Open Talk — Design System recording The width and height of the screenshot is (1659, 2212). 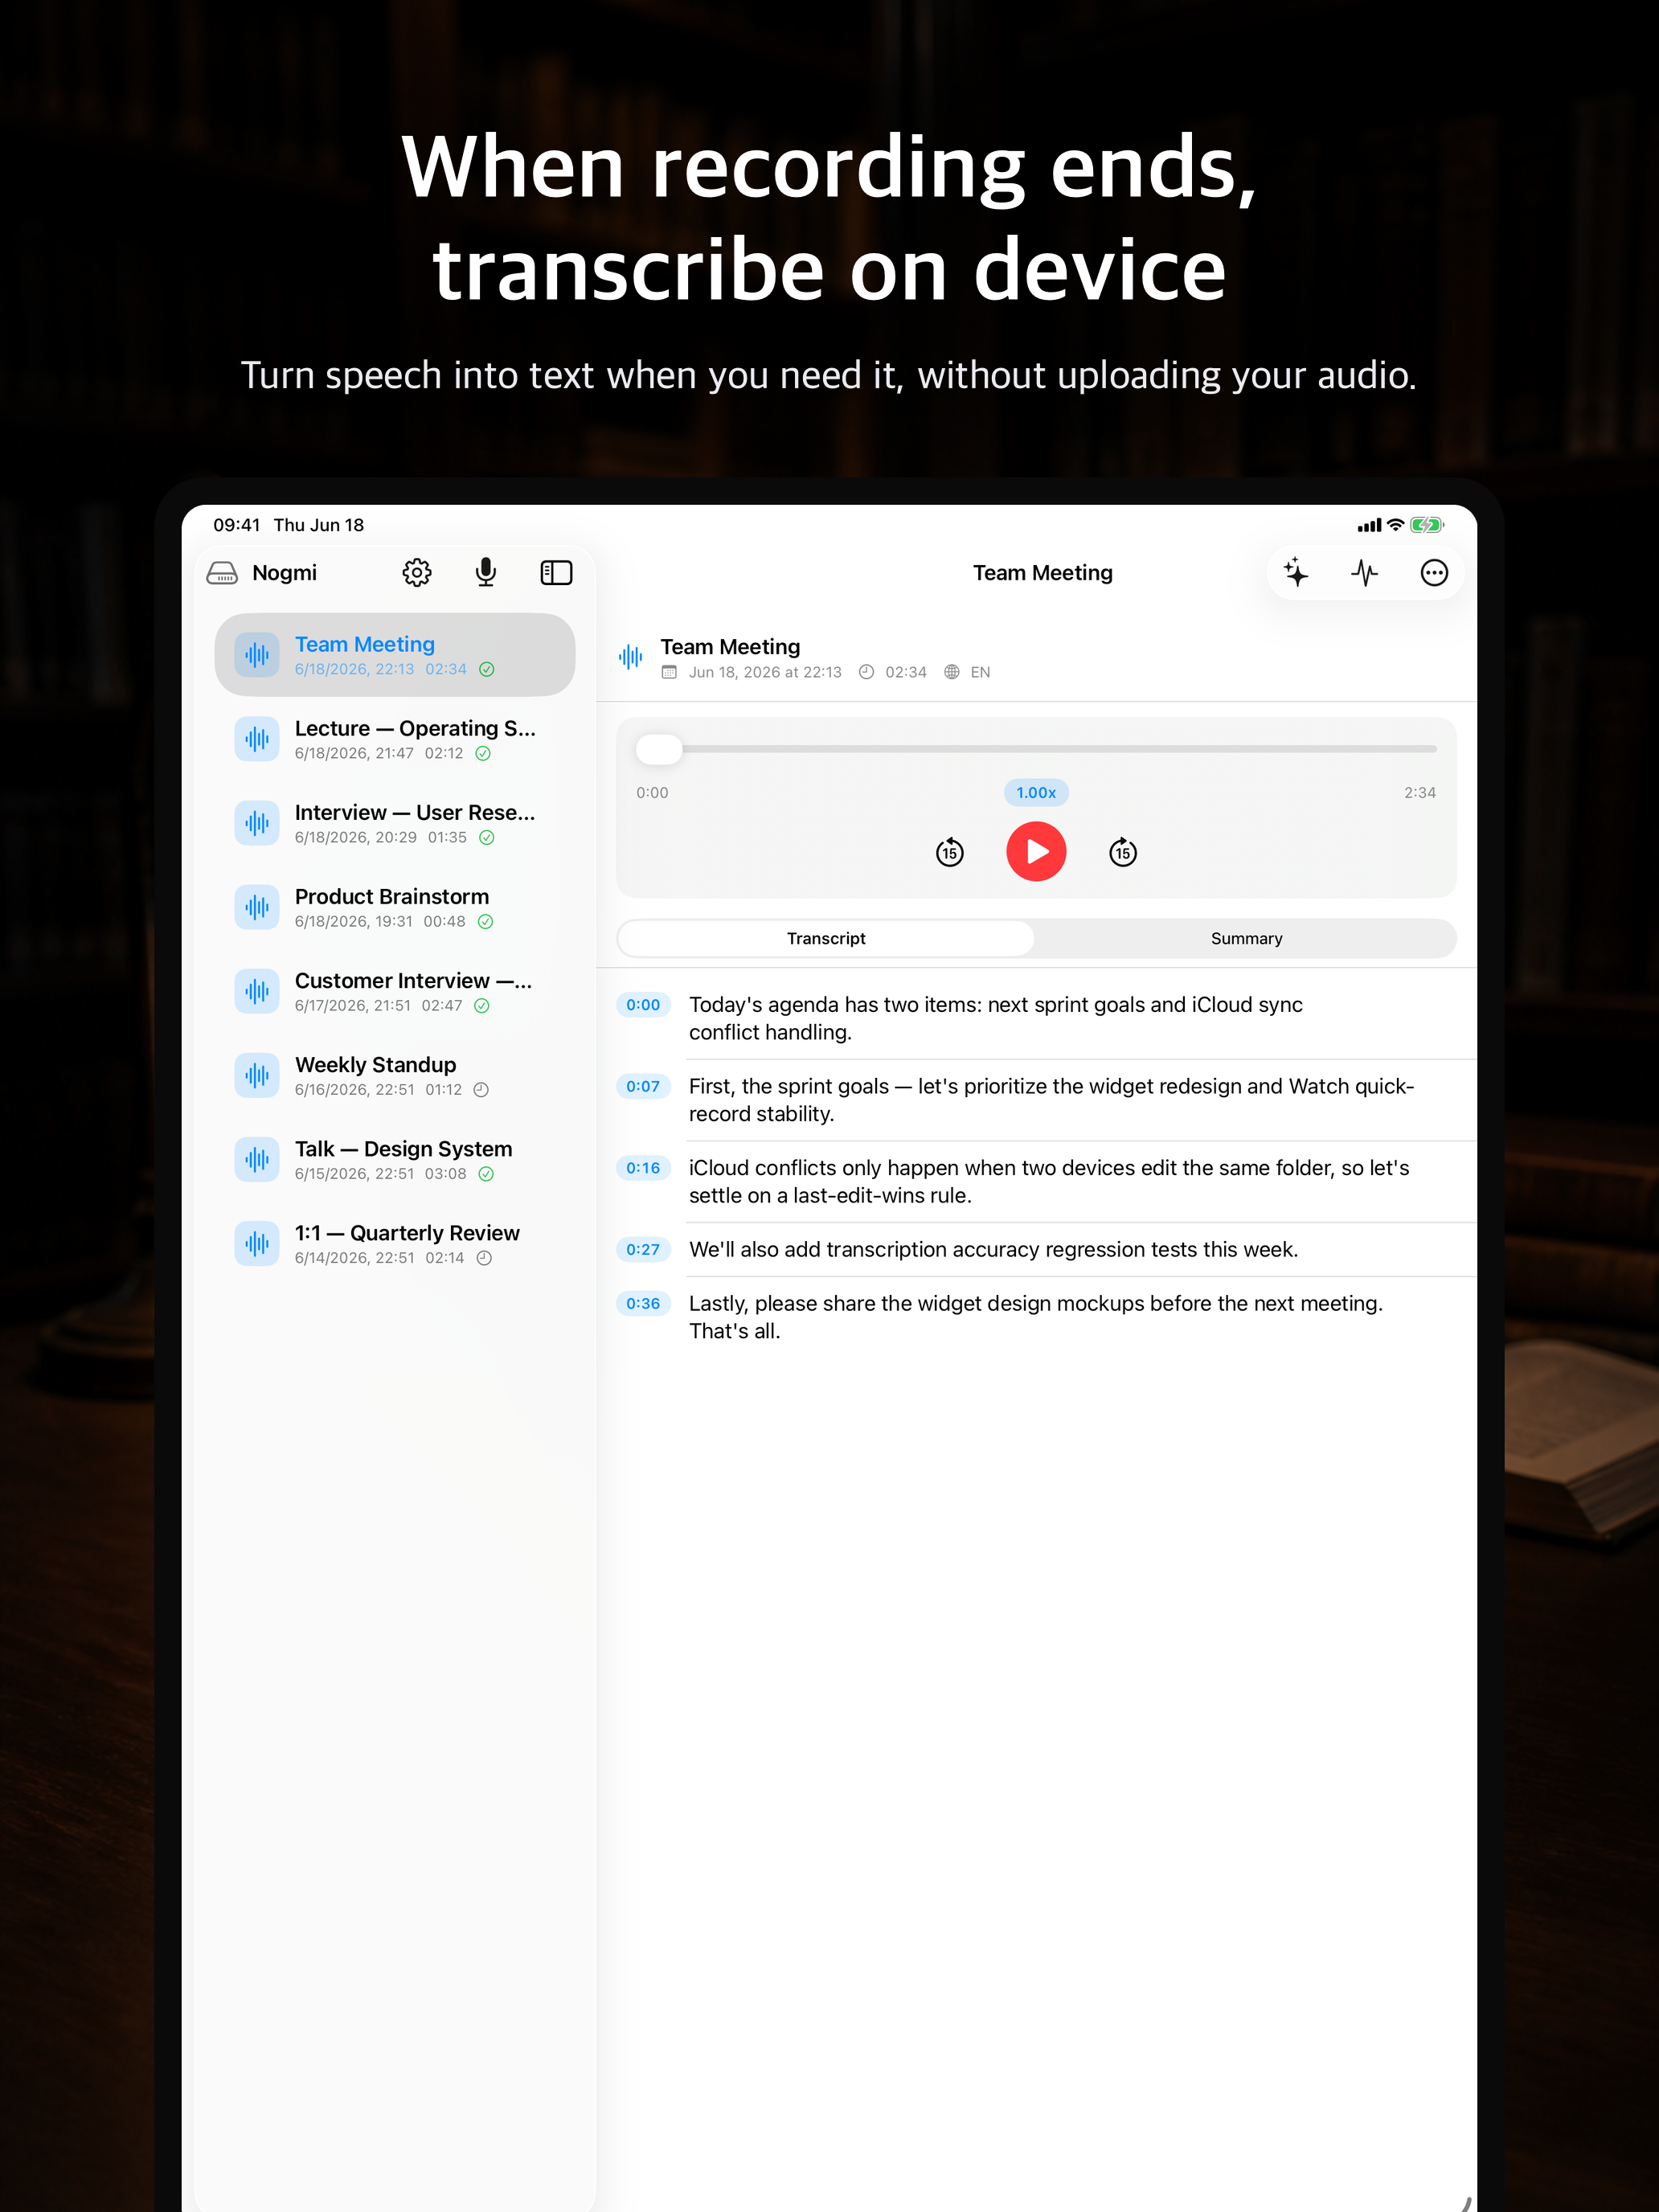click(x=395, y=1159)
